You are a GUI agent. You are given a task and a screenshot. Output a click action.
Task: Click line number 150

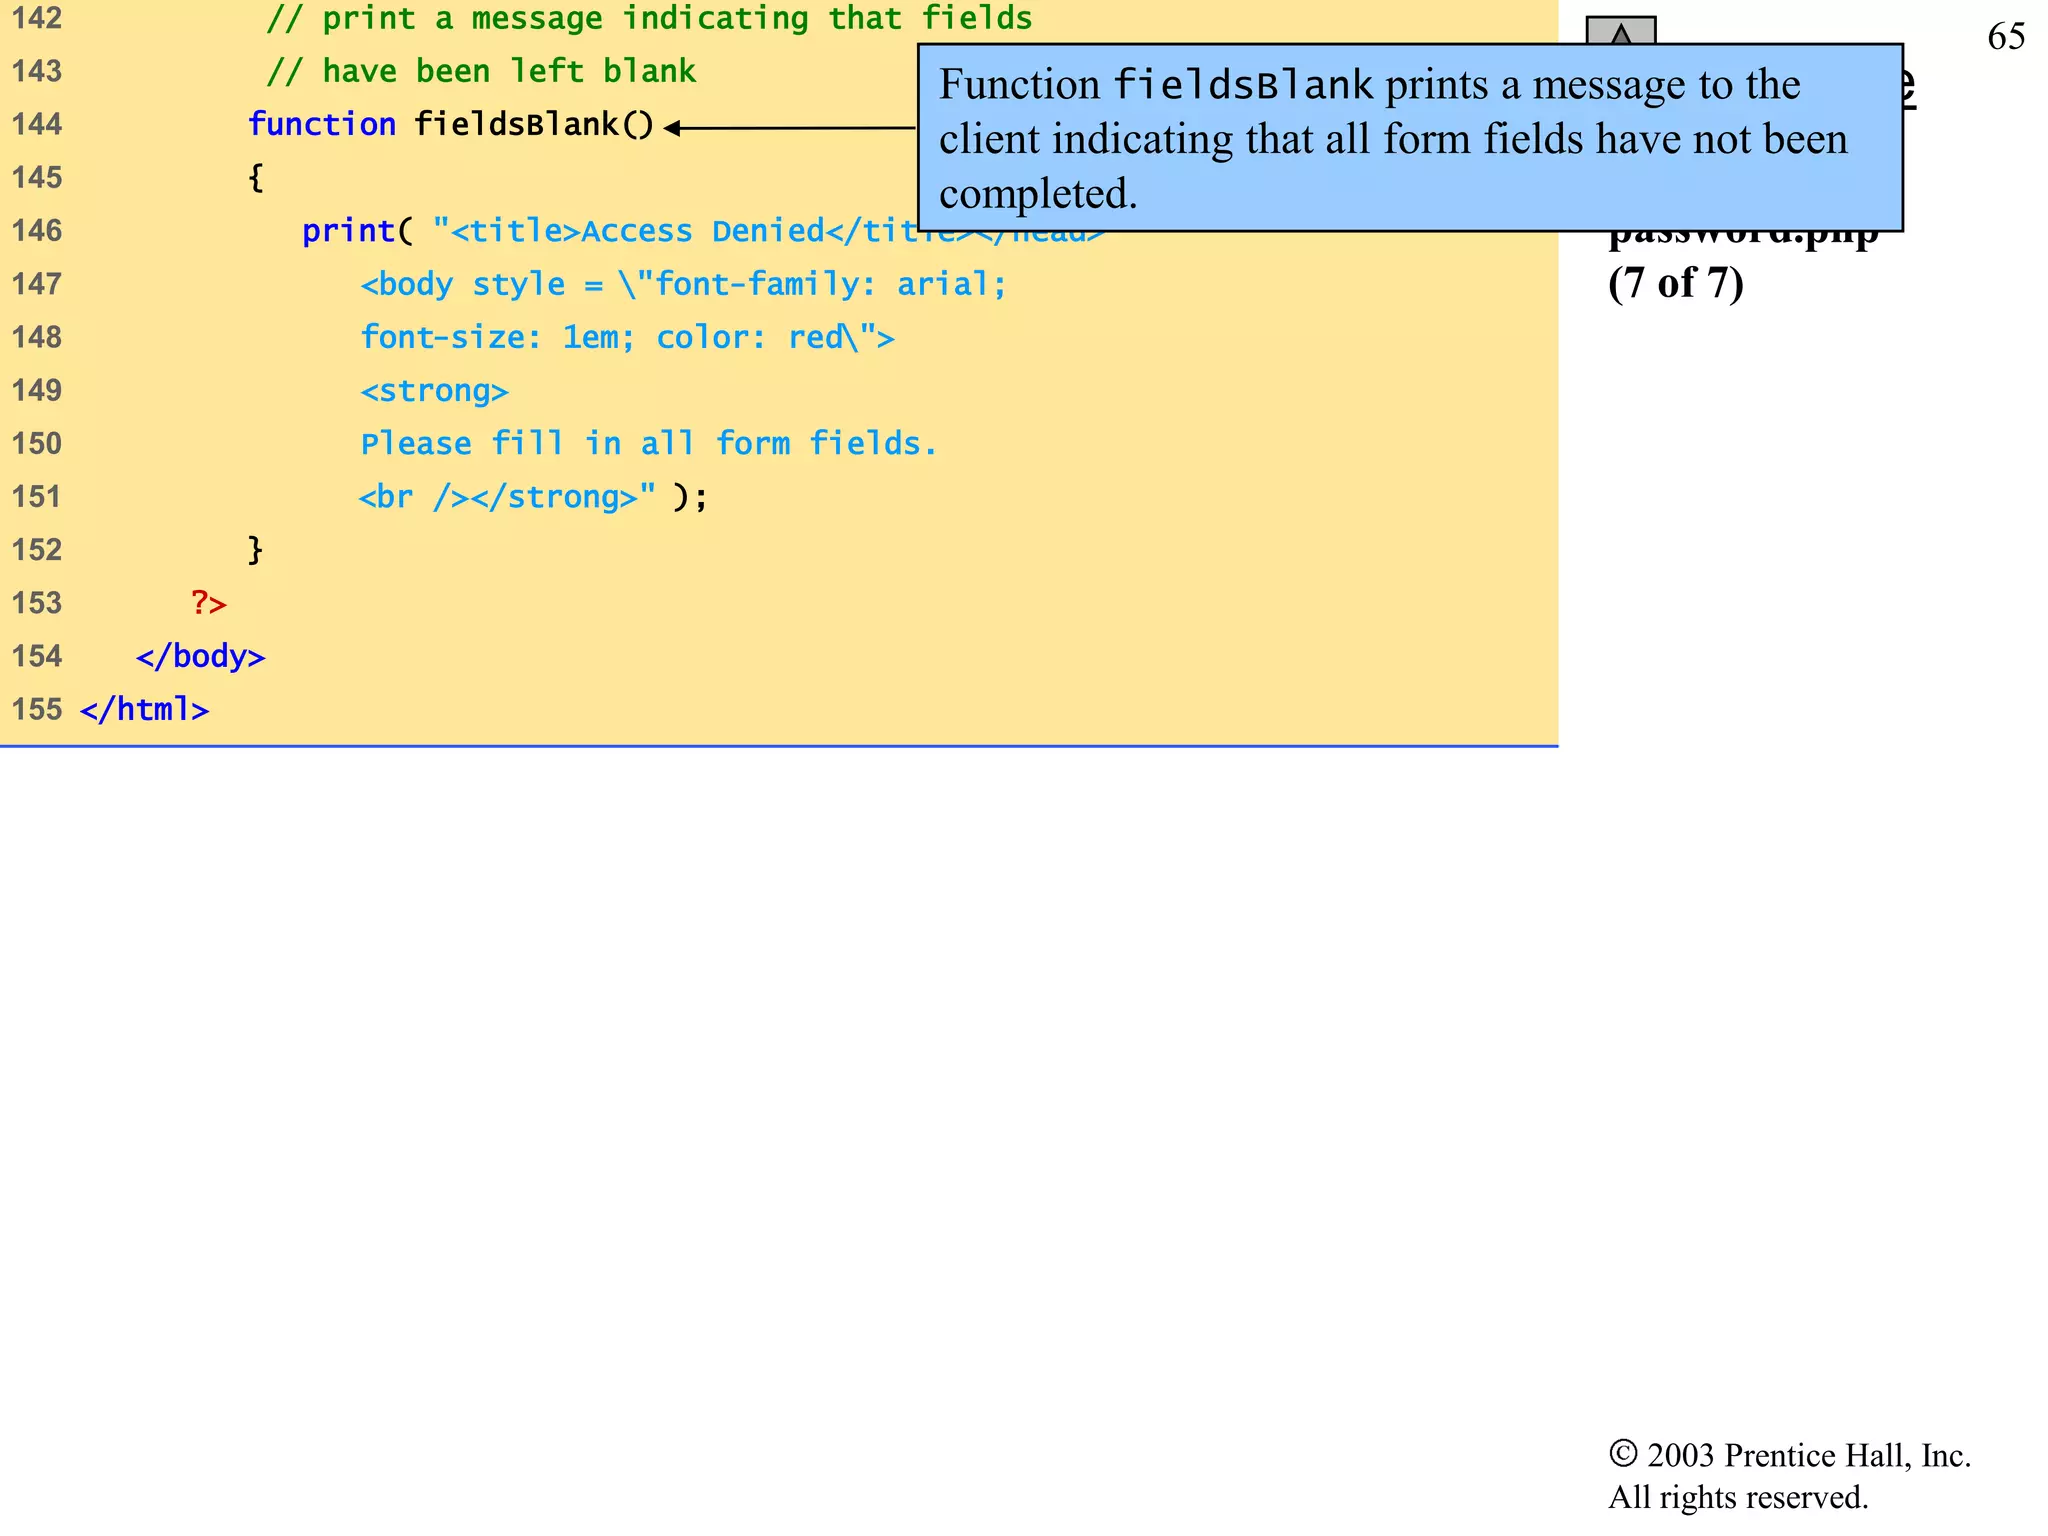click(37, 443)
